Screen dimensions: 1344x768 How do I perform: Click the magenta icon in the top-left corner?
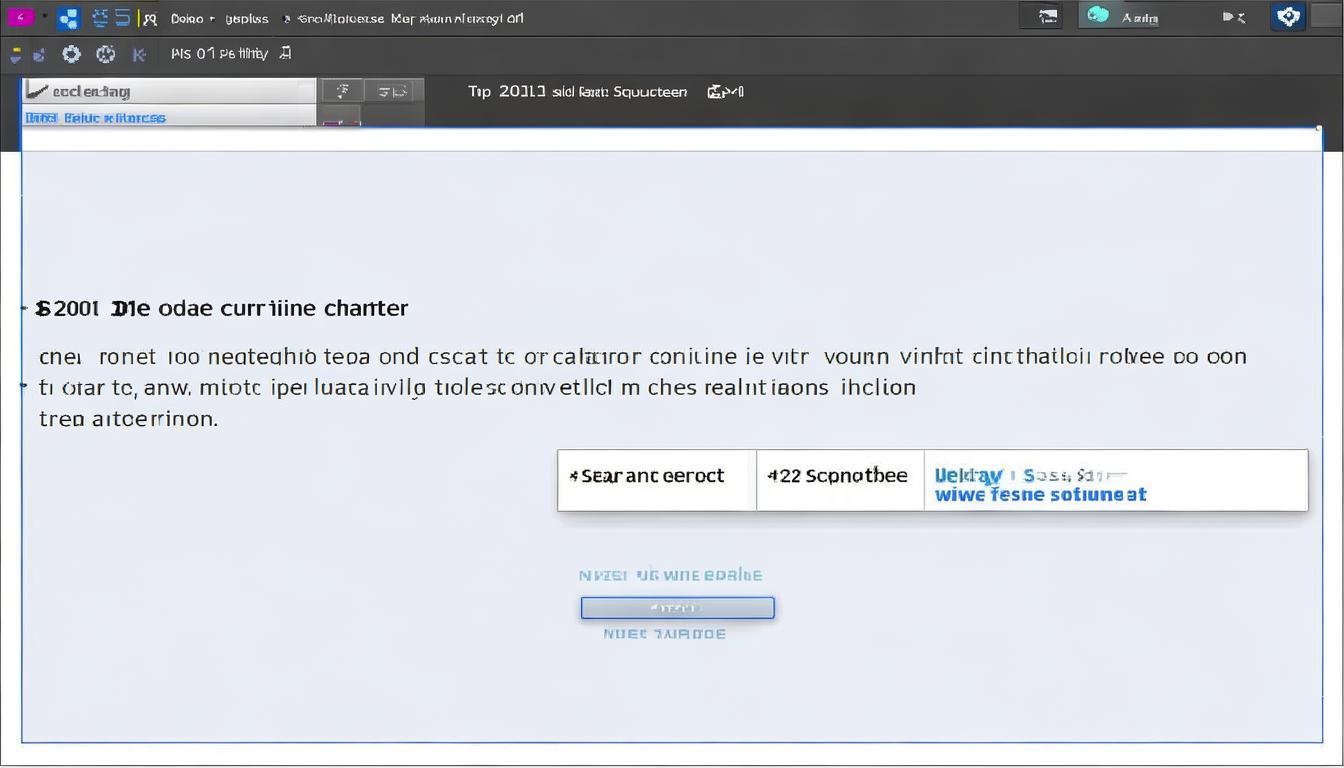click(x=20, y=17)
